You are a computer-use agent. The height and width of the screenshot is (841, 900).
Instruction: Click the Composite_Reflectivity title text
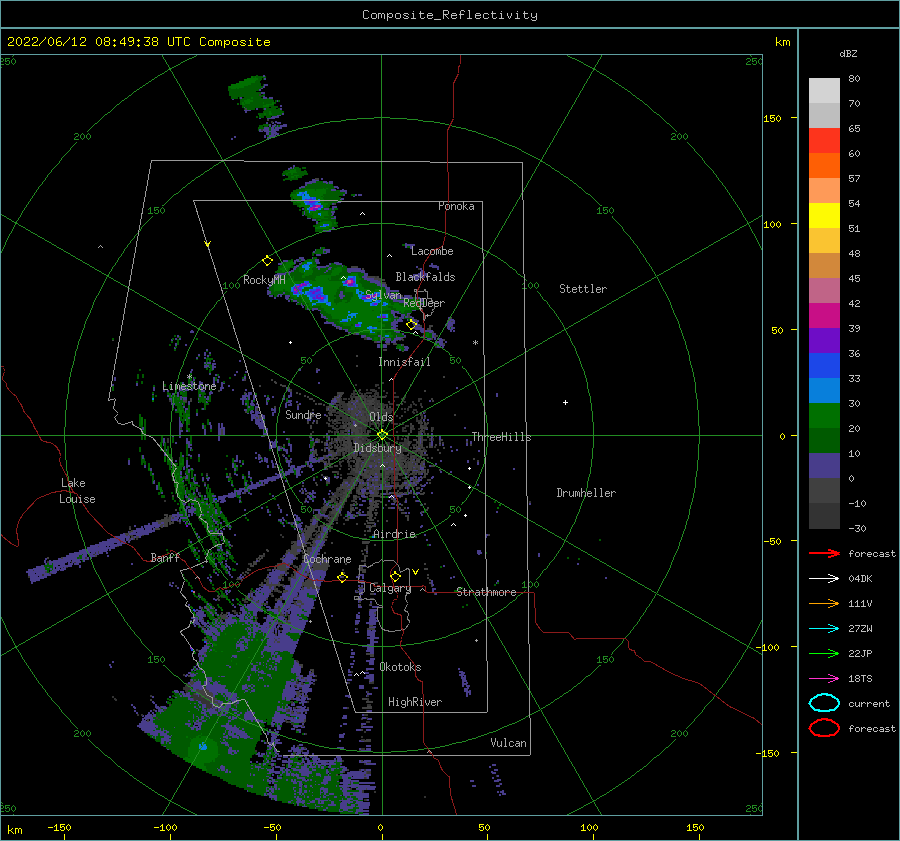(x=449, y=15)
